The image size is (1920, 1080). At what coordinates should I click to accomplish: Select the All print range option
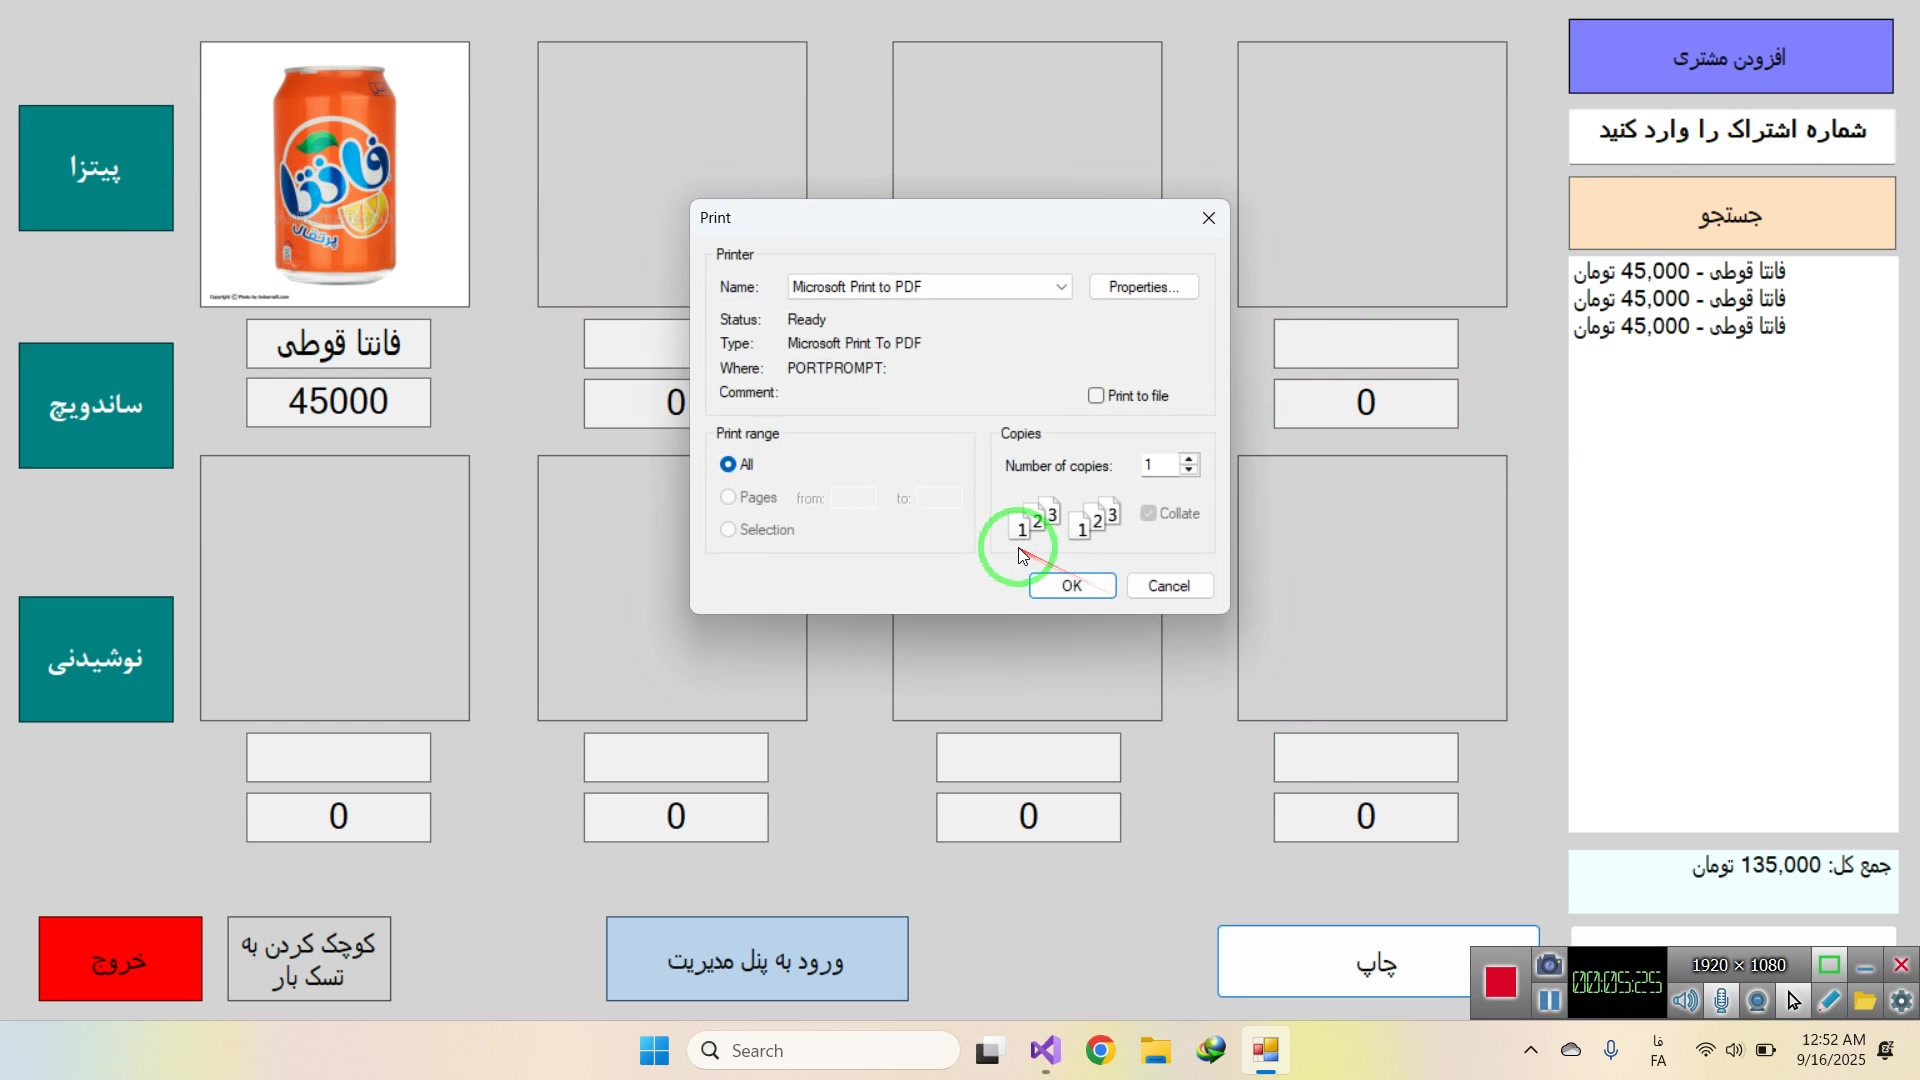pos(728,465)
